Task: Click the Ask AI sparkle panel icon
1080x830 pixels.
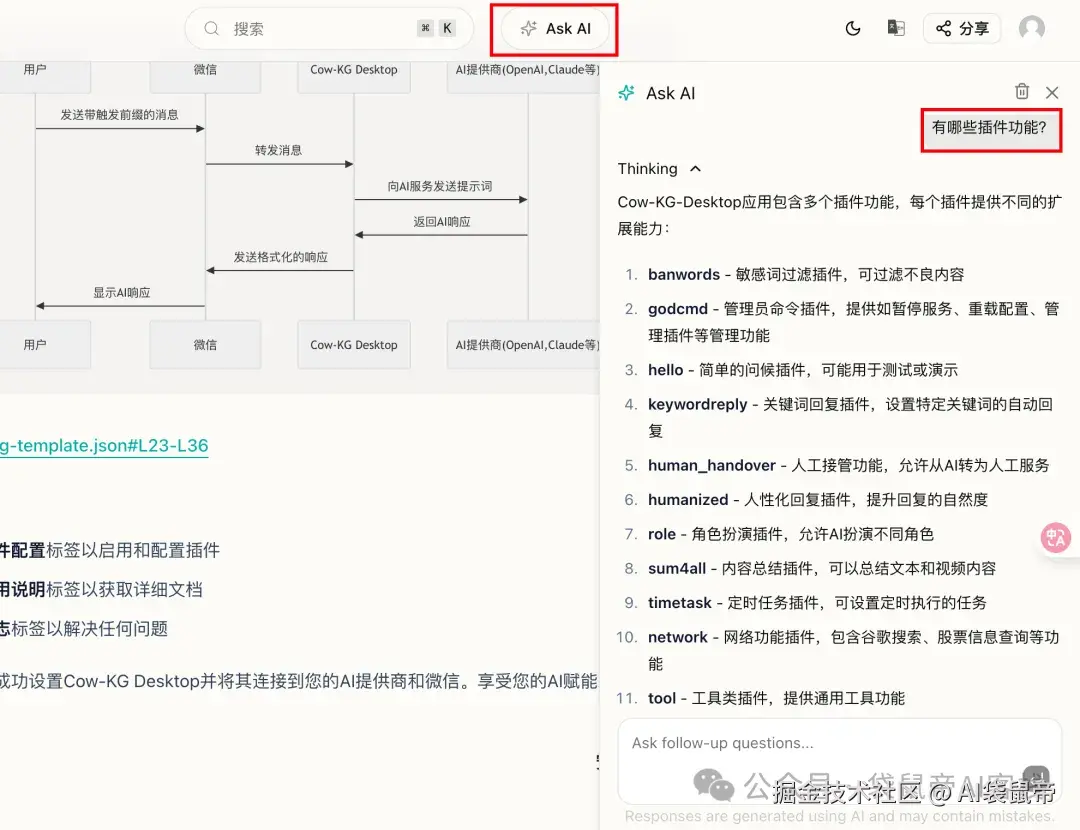Action: tap(626, 93)
